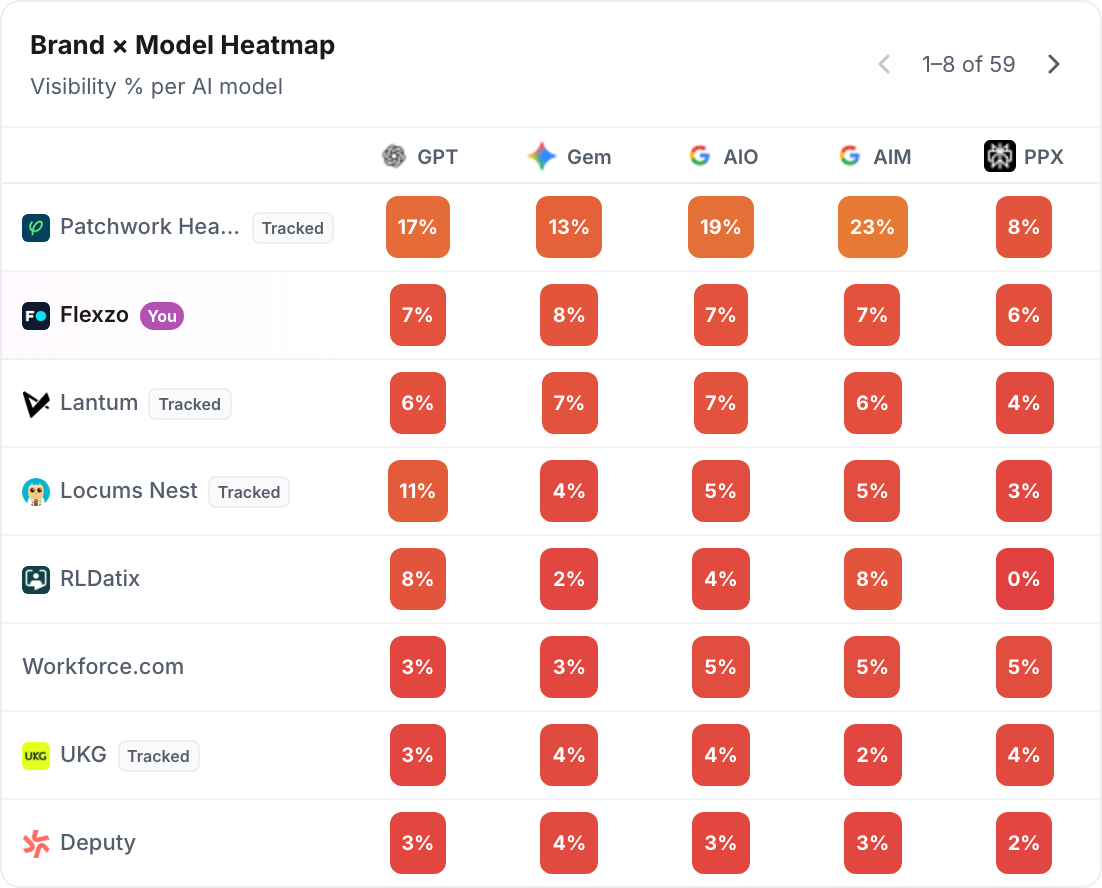Click the Perplexity icon in the PPX header
This screenshot has height=888, width=1102.
[999, 156]
